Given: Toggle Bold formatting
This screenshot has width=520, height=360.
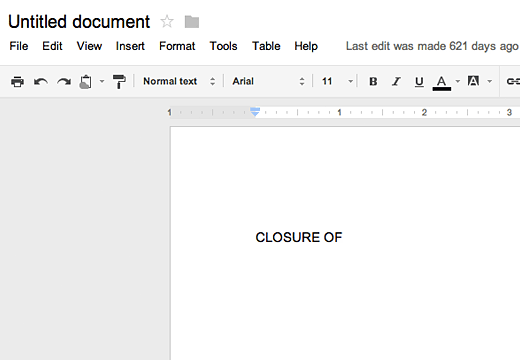Looking at the screenshot, I should click(373, 81).
